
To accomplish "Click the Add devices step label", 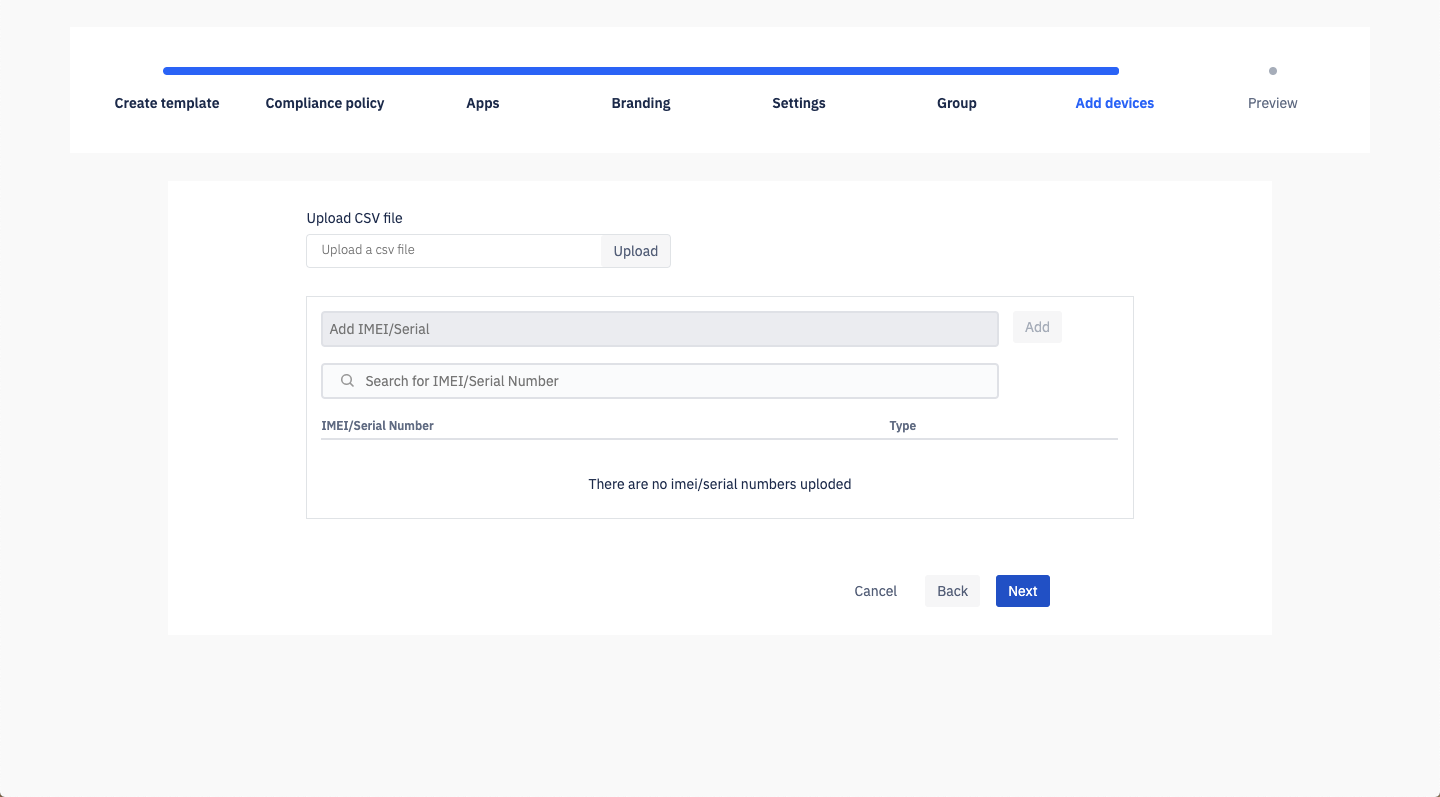I will point(1114,103).
